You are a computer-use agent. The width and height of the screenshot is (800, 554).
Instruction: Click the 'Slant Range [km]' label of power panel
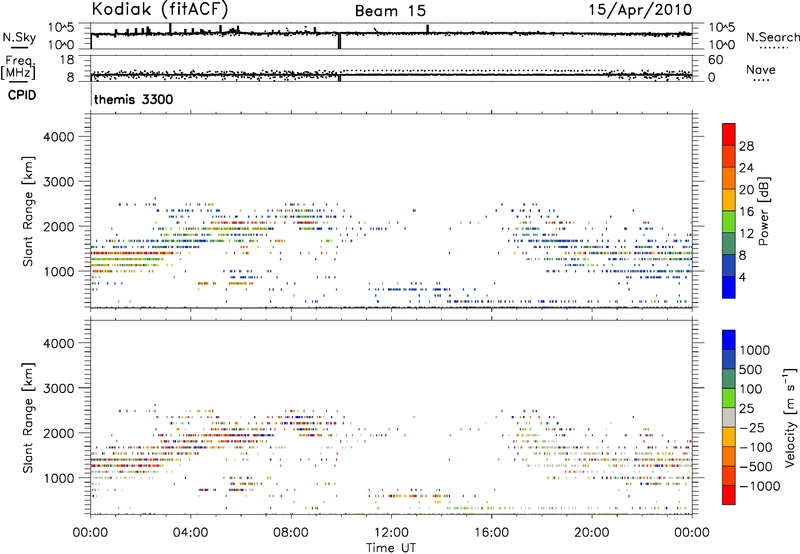28,211
